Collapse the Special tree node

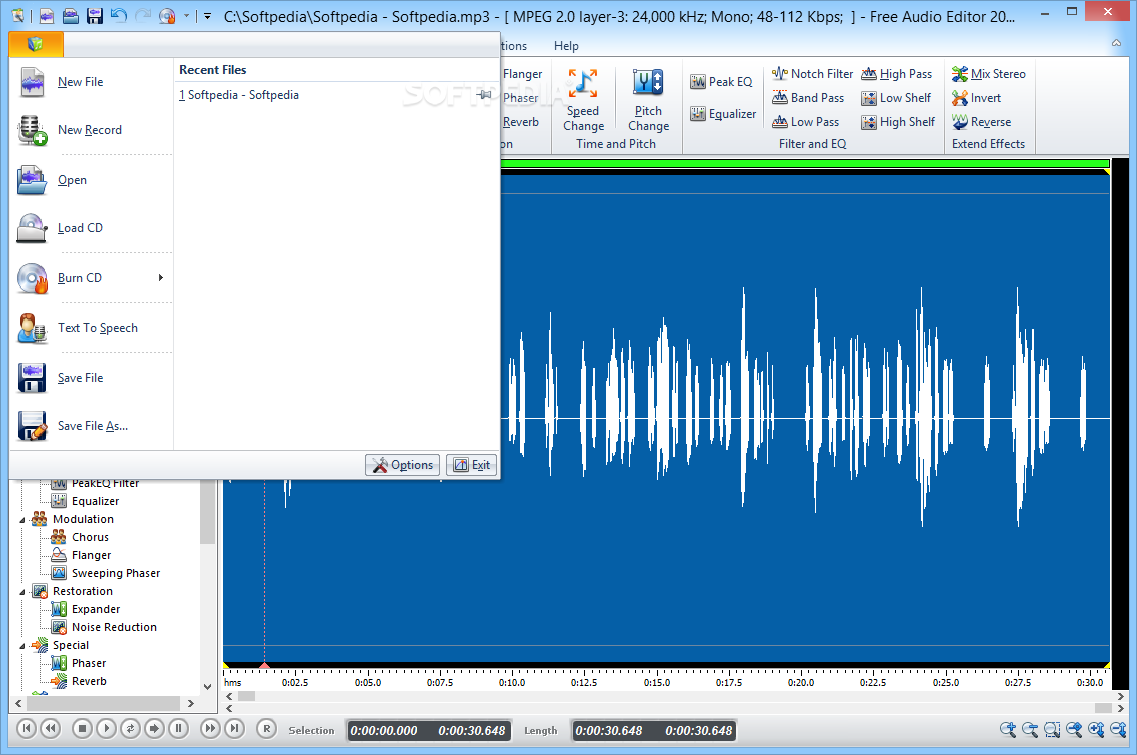(x=22, y=645)
